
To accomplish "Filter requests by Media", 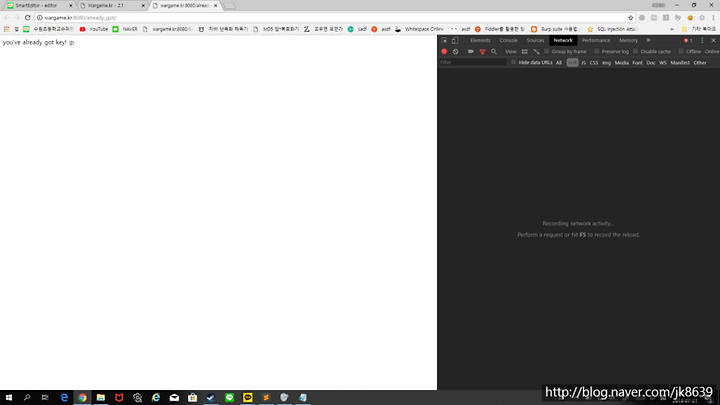I will point(621,62).
